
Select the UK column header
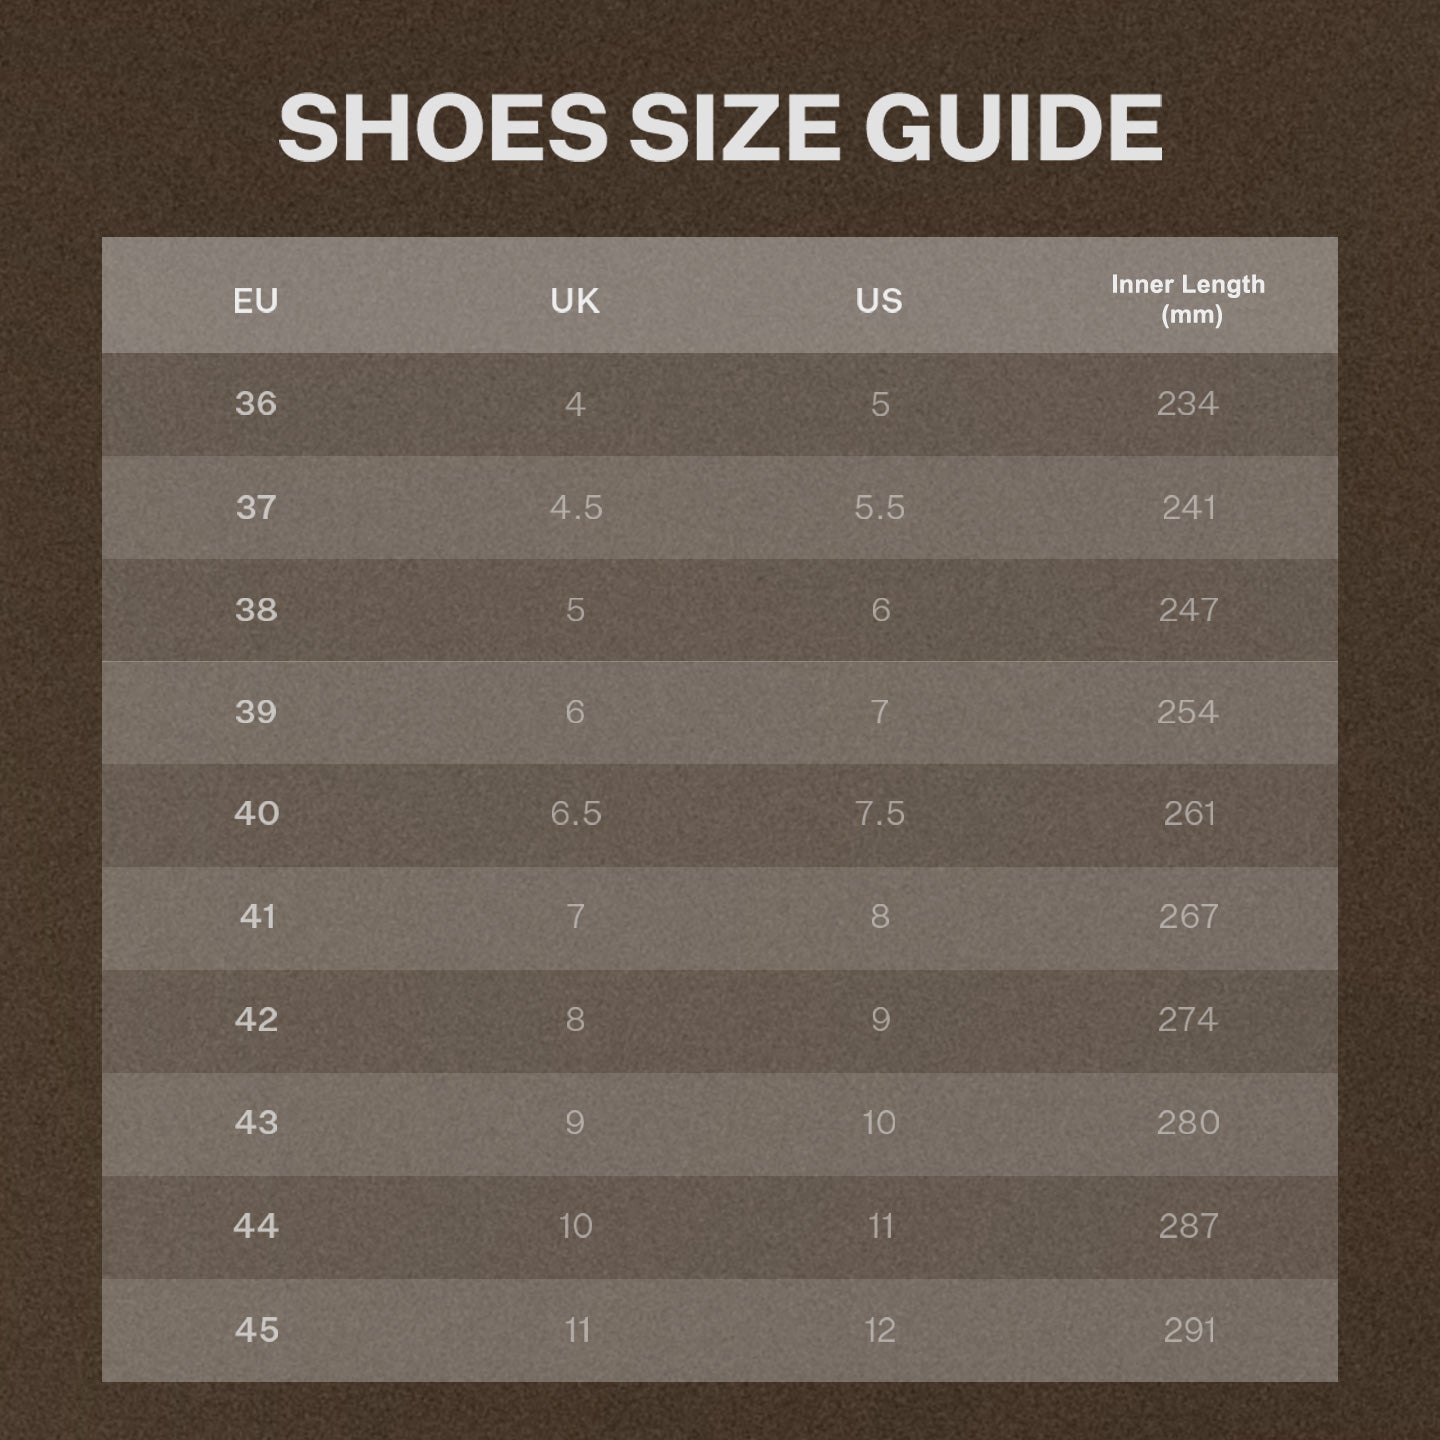pyautogui.click(x=575, y=300)
